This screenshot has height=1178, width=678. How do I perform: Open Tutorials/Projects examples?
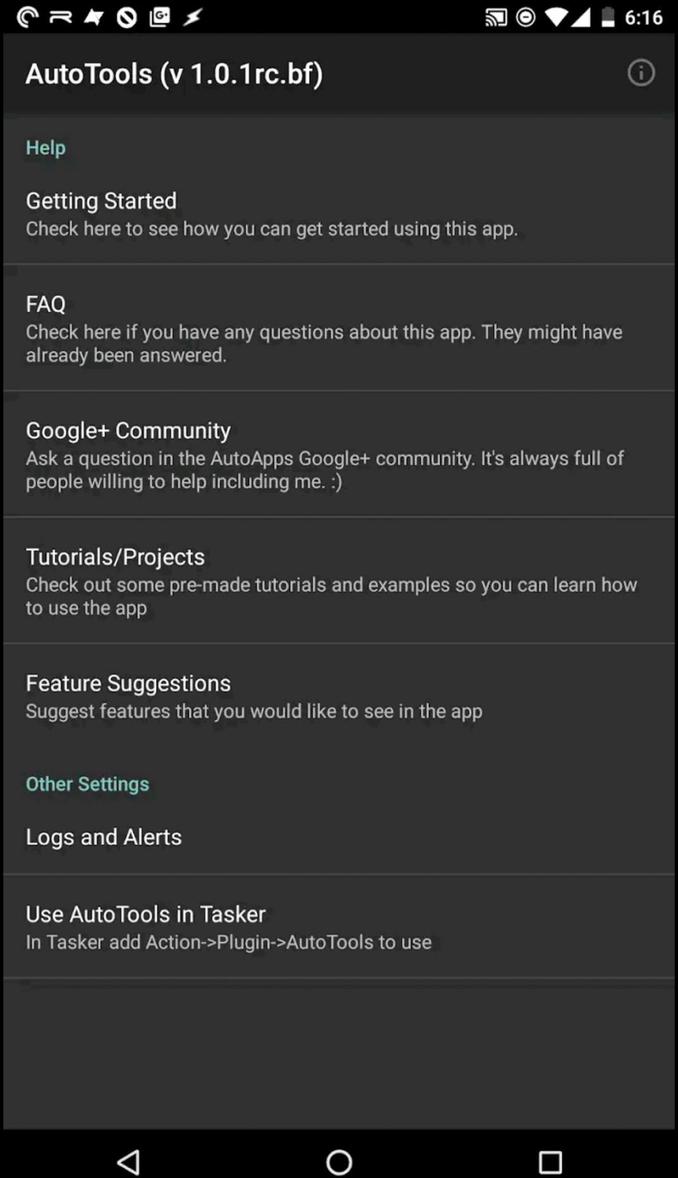click(339, 580)
